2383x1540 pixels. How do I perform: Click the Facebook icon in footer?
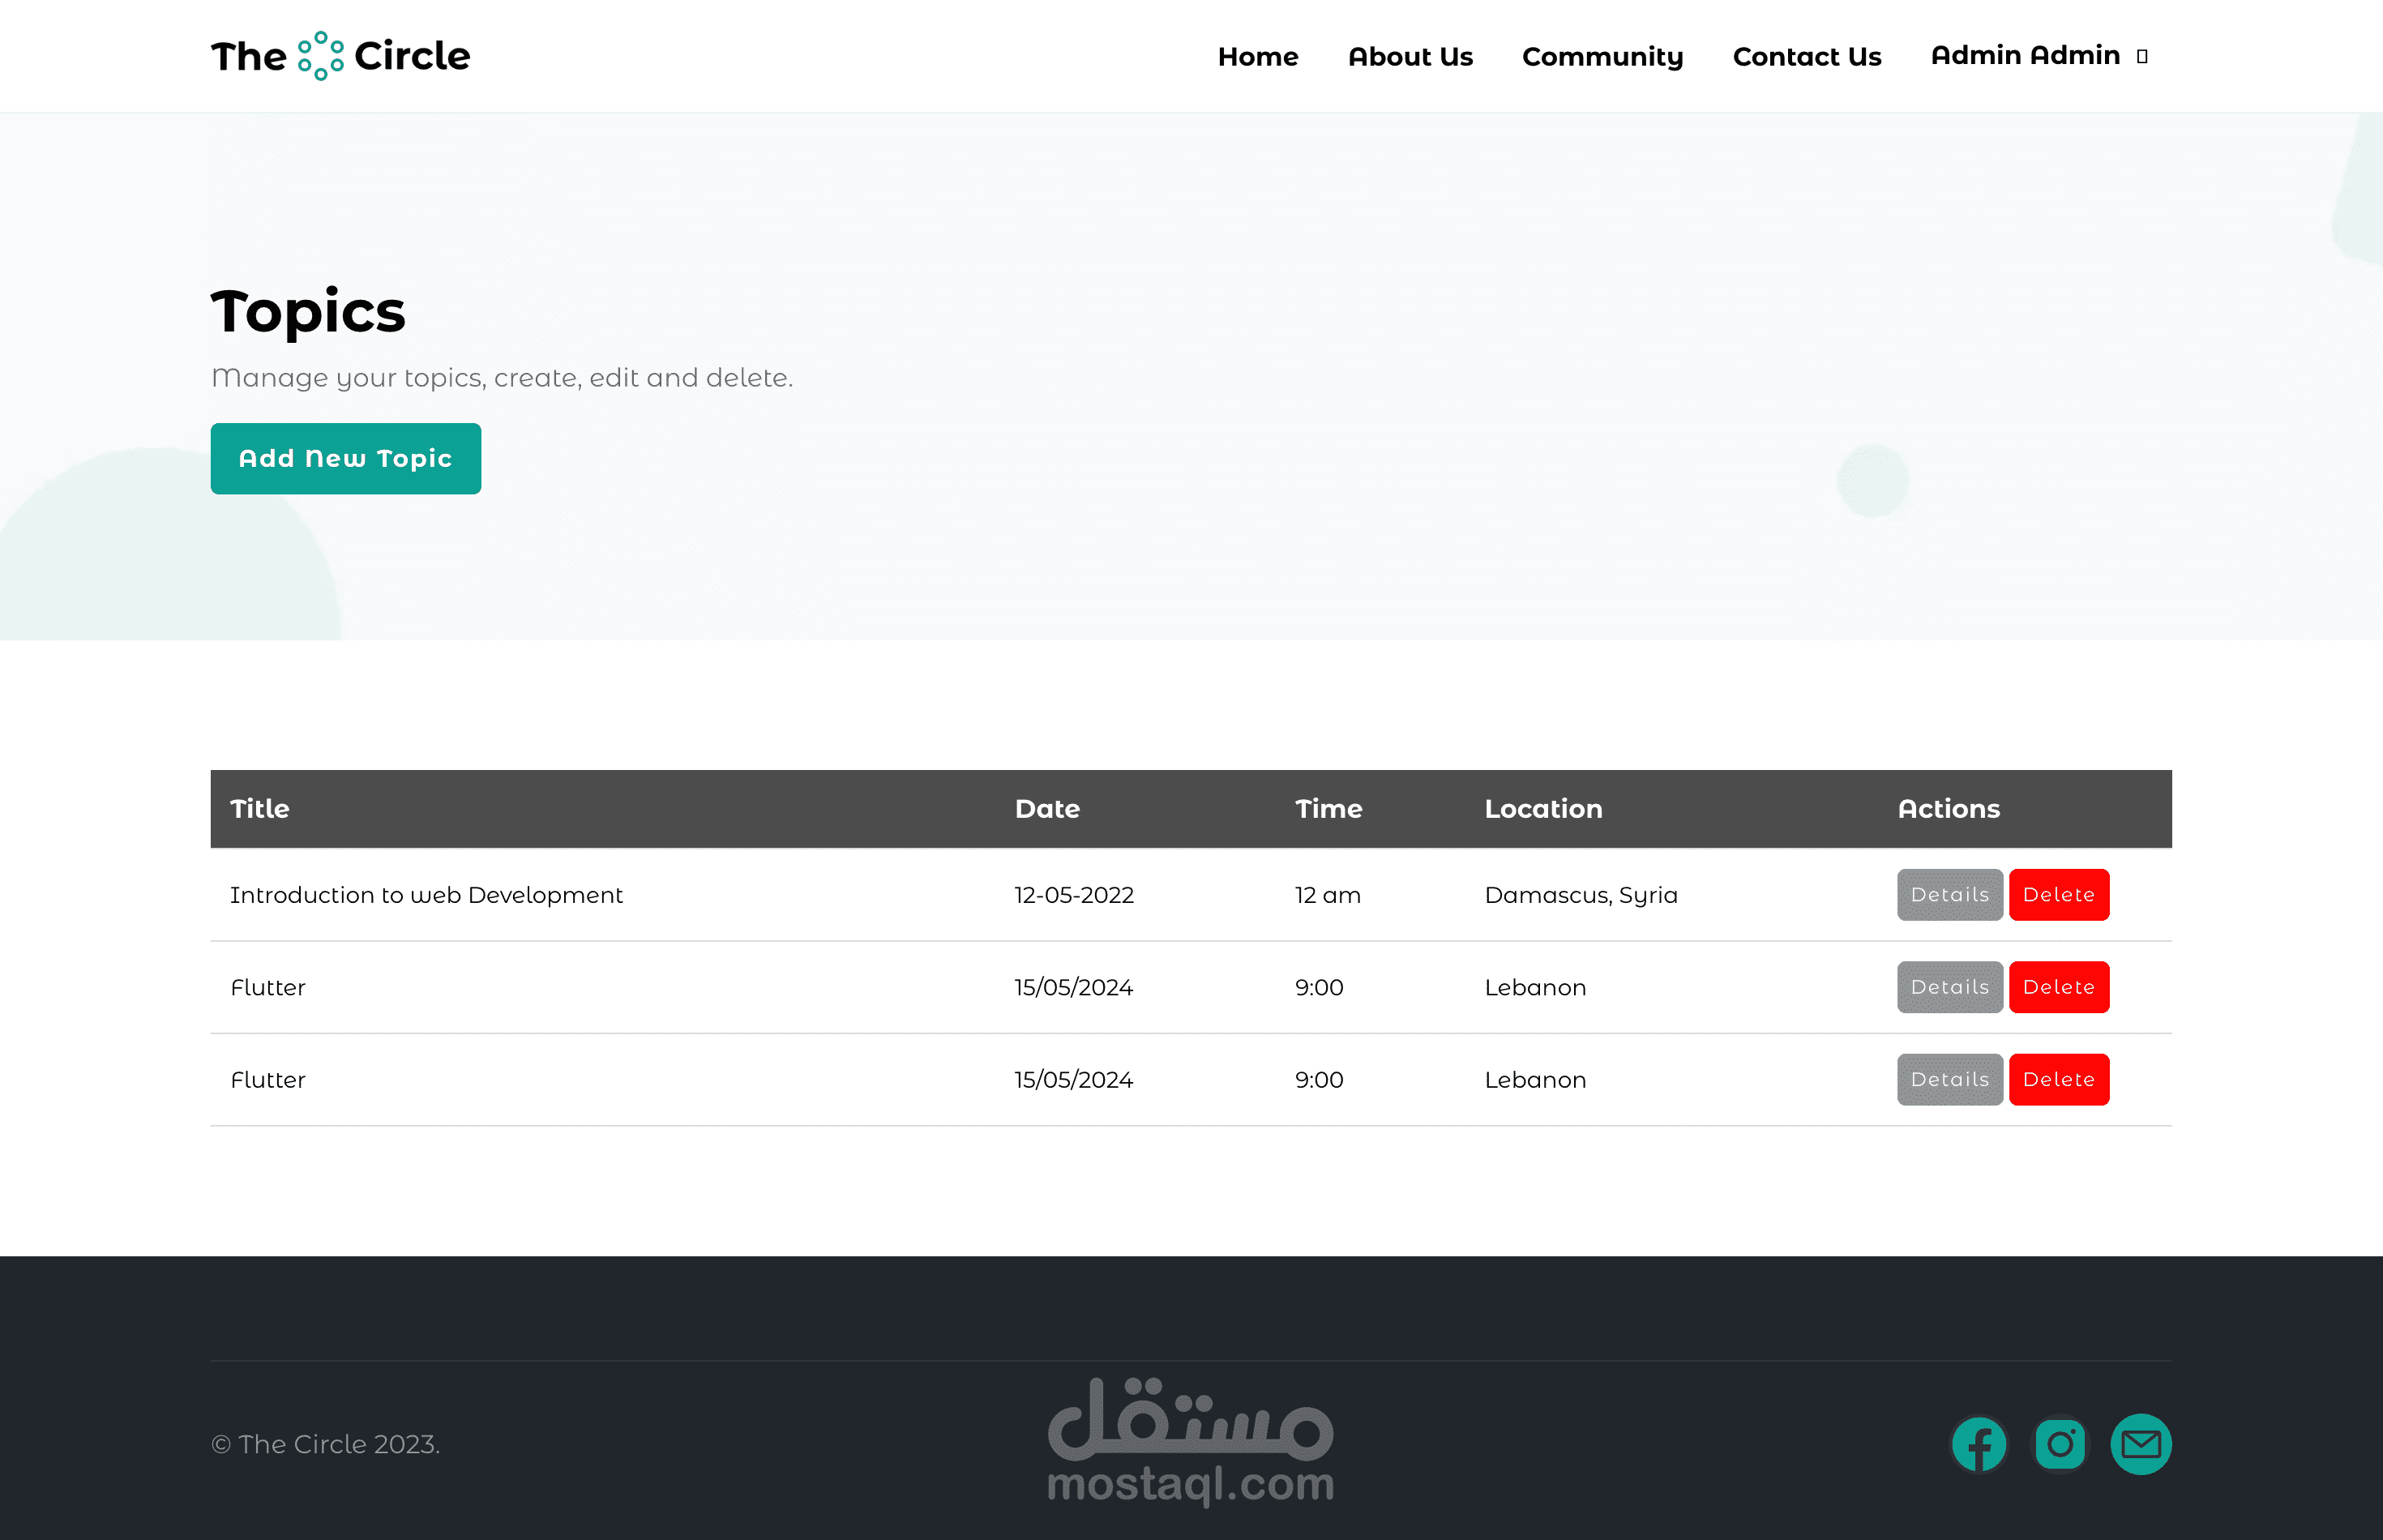1979,1444
